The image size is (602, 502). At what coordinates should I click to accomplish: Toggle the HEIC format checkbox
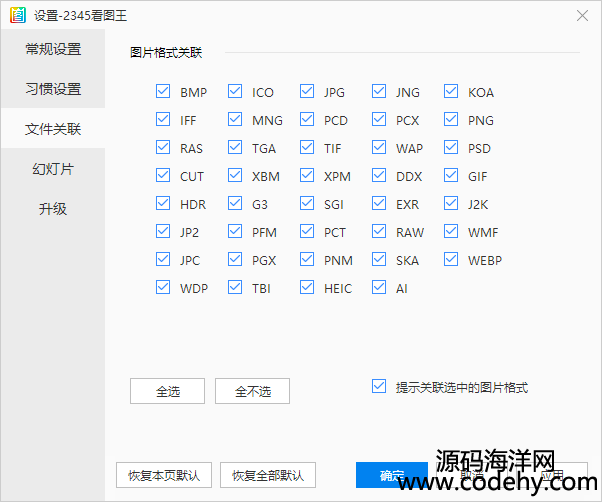click(307, 288)
